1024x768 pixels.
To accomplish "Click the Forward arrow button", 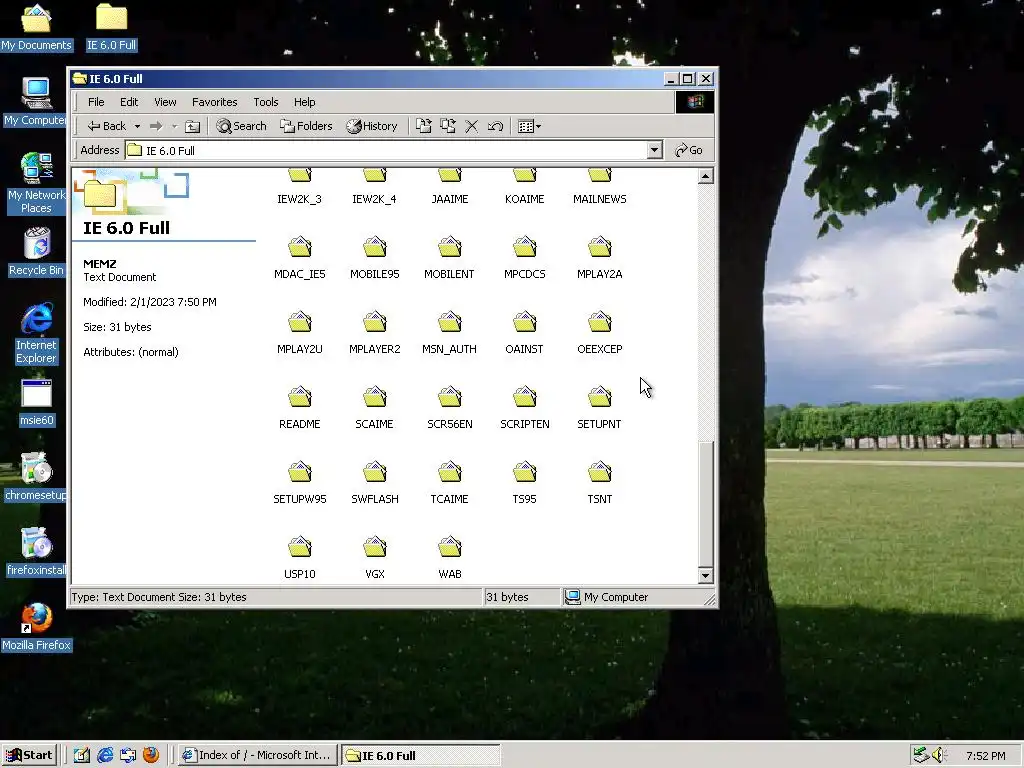I will (x=155, y=126).
